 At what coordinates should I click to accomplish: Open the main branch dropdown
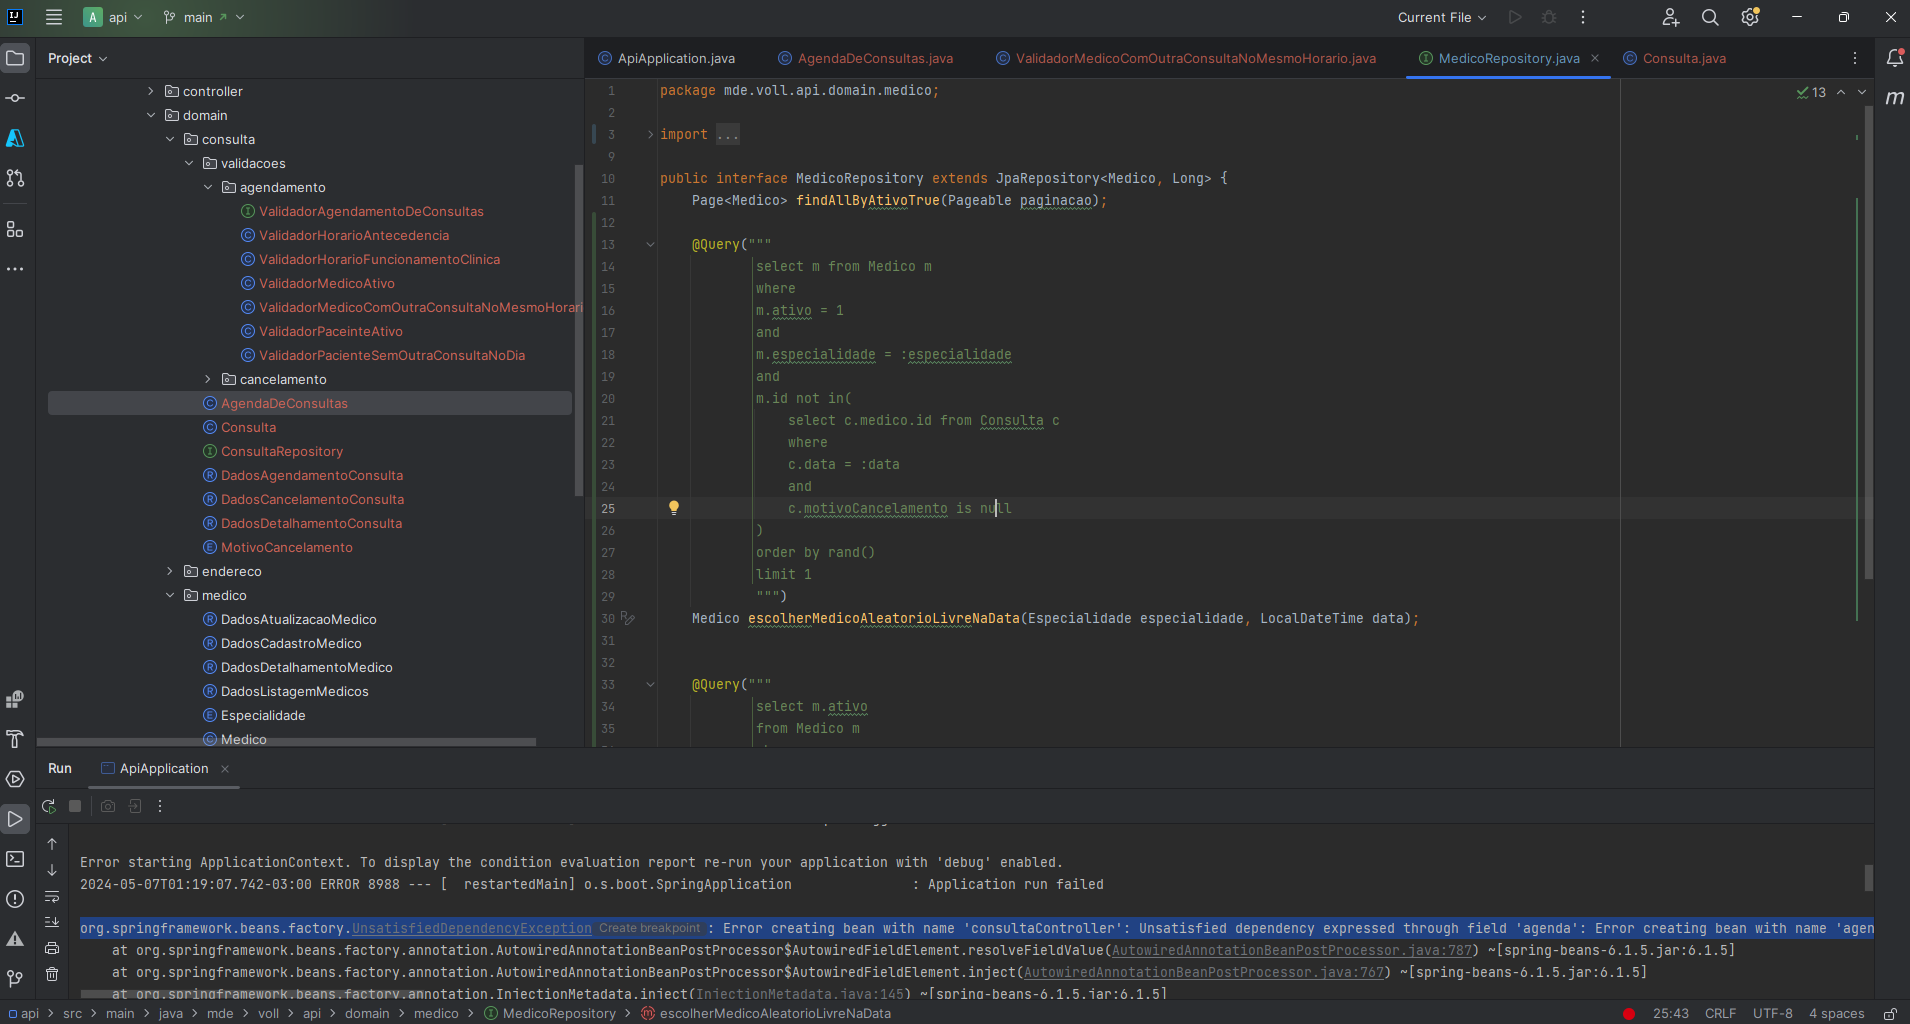204,17
